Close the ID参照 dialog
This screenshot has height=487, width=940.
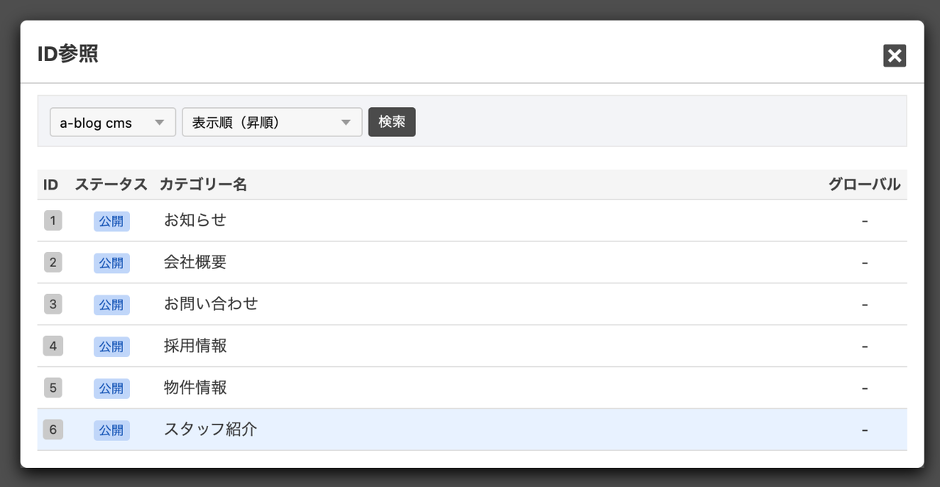click(x=894, y=56)
